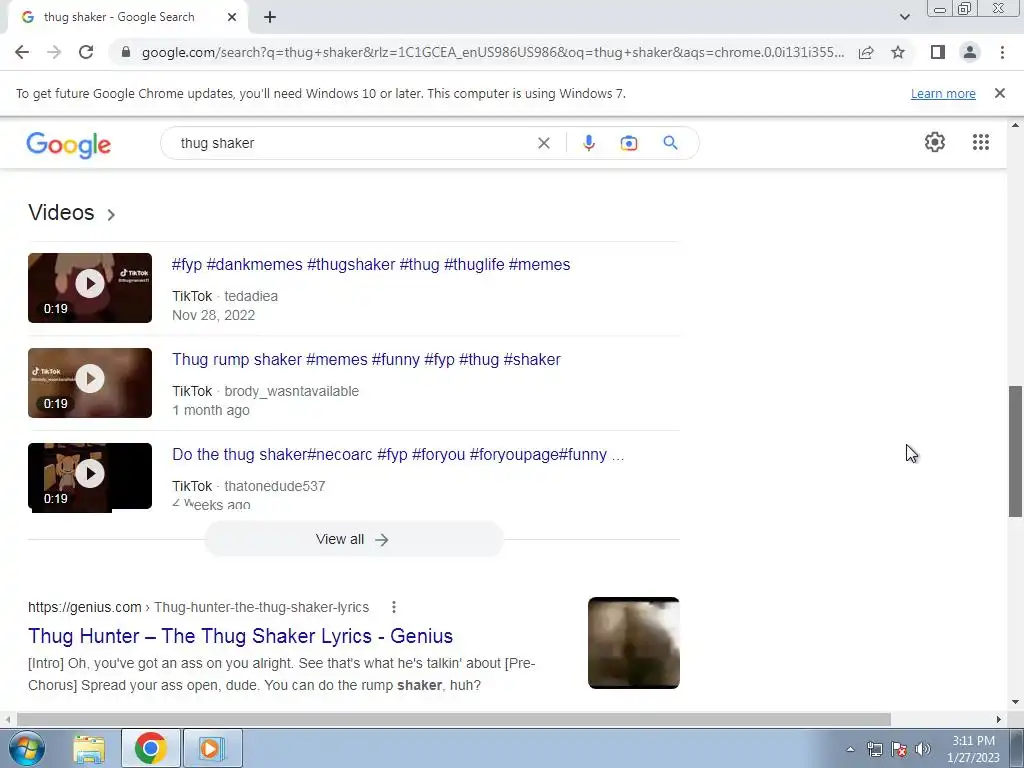This screenshot has height=768, width=1024.
Task: Click the horizontal scrollbar thumb
Action: click(x=454, y=719)
